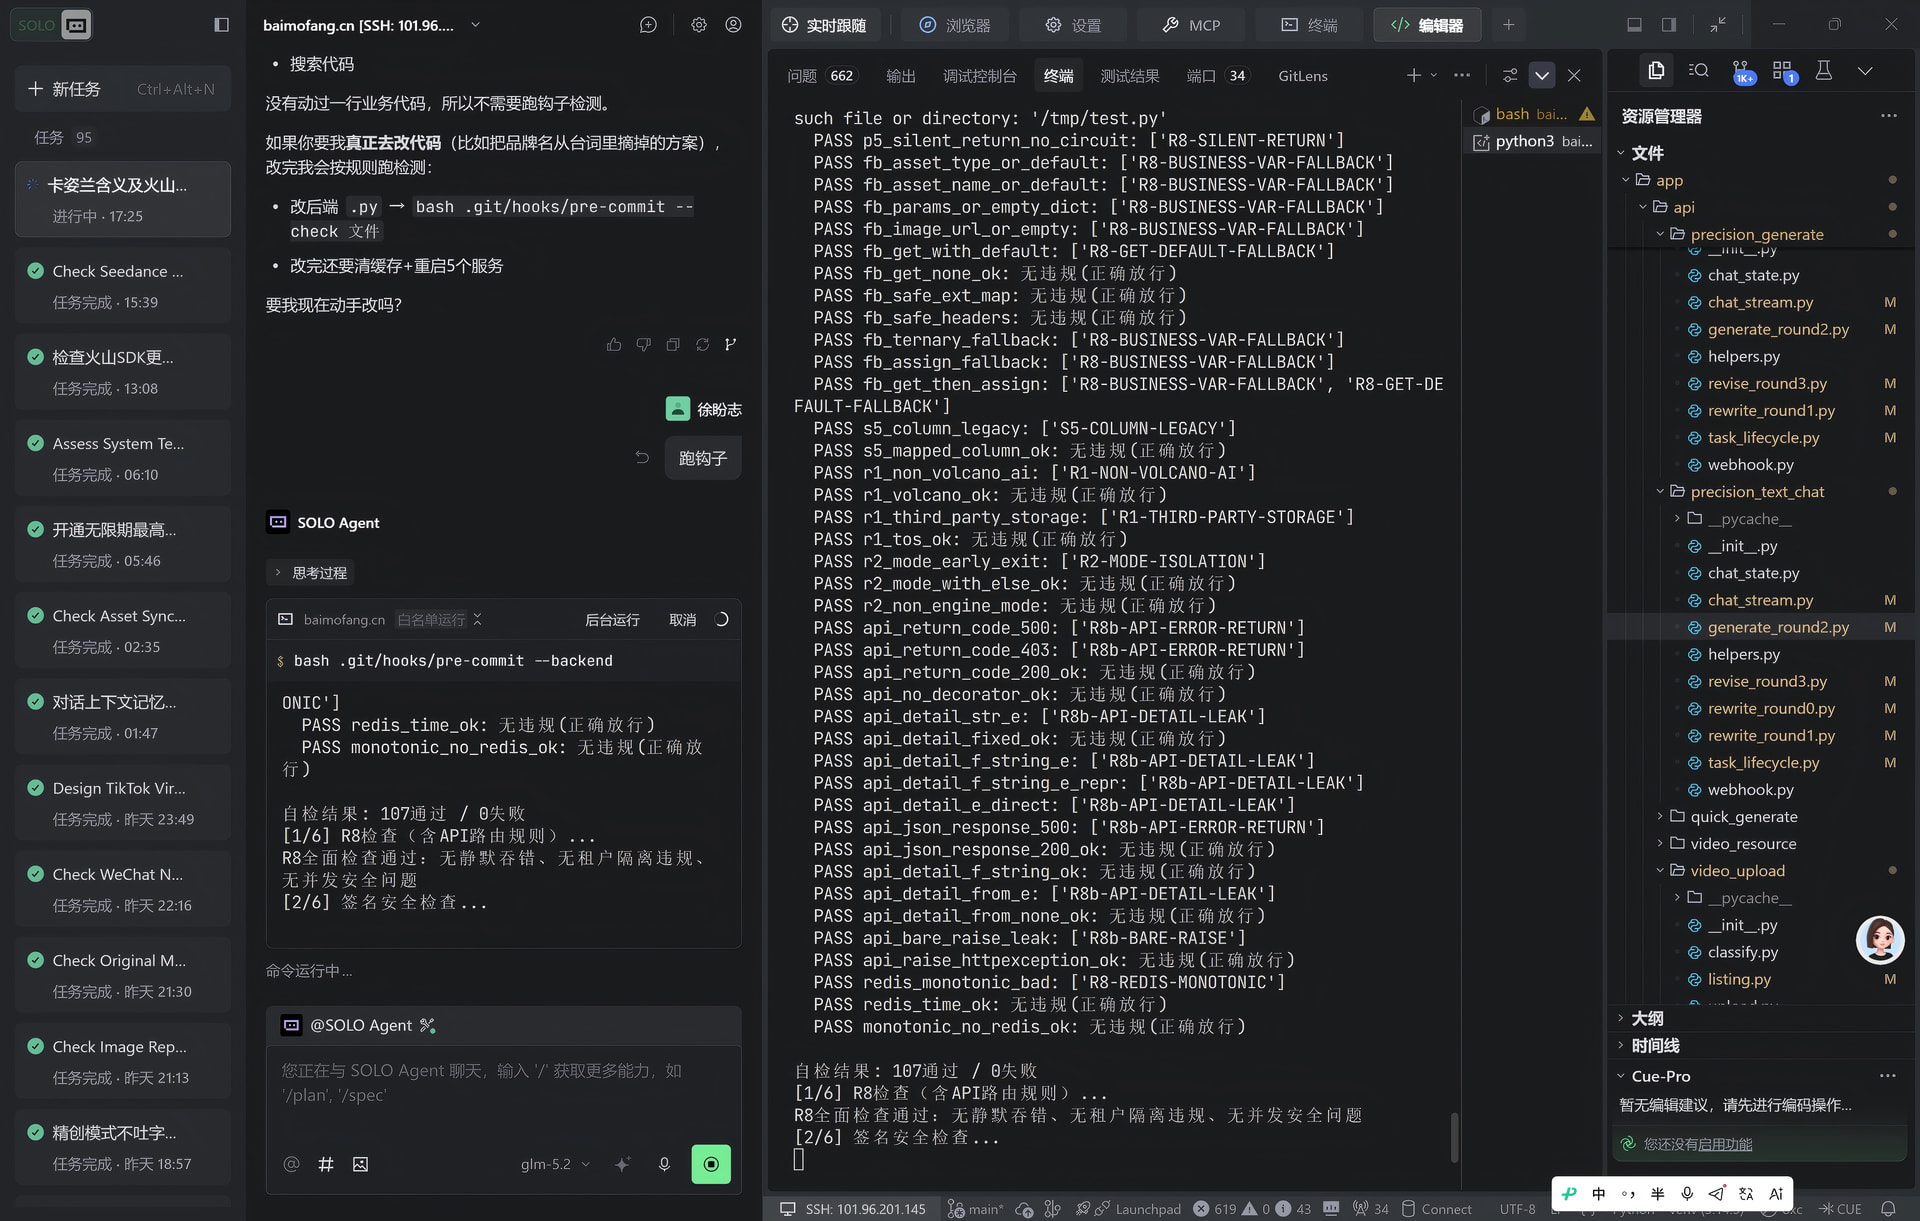The height and width of the screenshot is (1221, 1920).
Task: Open the testing flask icon
Action: 1824,71
